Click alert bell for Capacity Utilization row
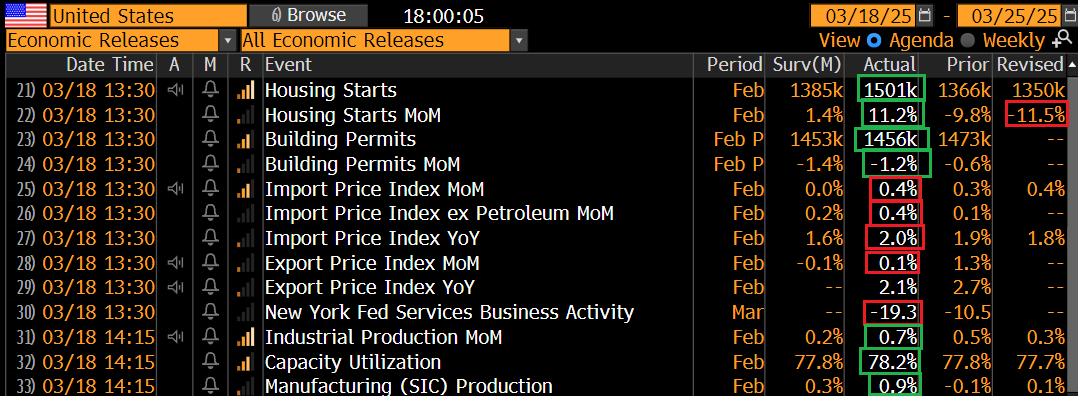This screenshot has height=396, width=1078. click(211, 362)
